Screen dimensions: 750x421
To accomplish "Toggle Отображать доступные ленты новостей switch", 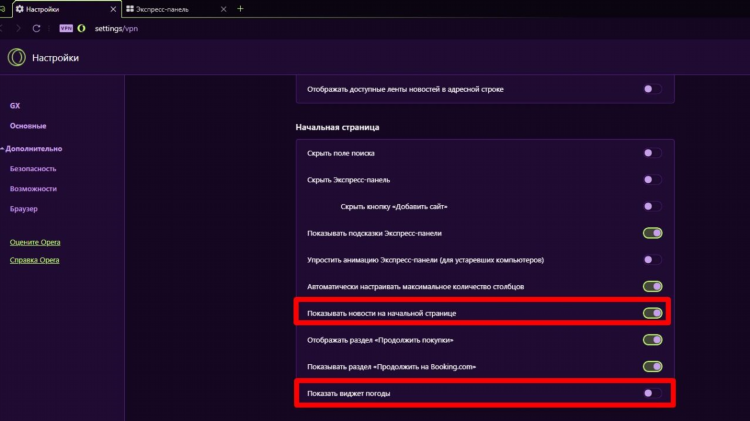I will (x=652, y=89).
